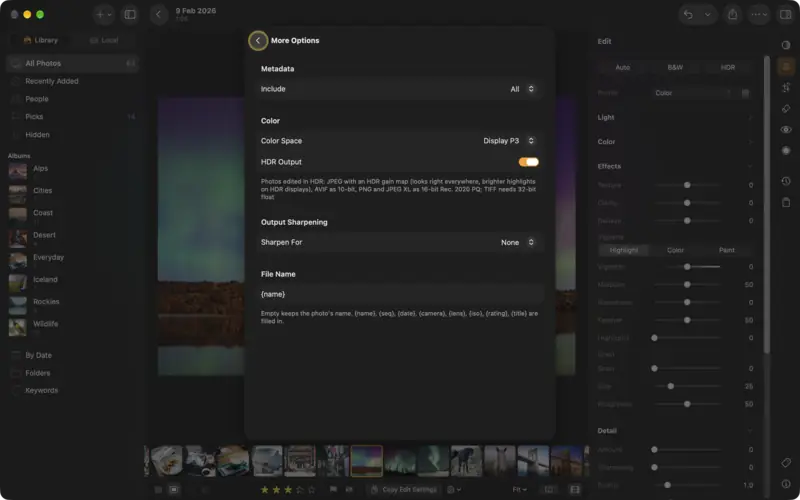Open the Desert album

coord(72,238)
